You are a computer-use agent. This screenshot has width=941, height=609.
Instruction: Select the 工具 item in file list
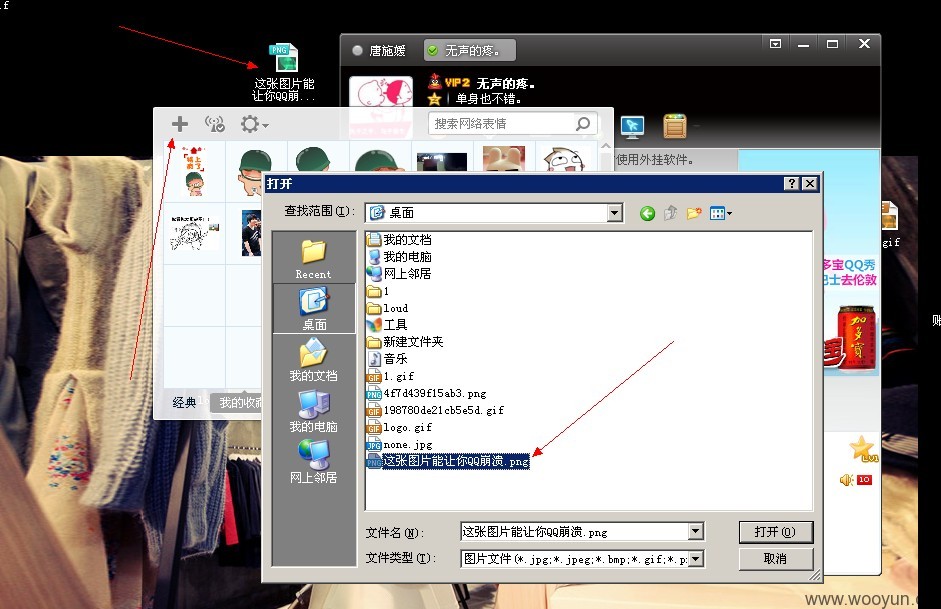[388, 325]
